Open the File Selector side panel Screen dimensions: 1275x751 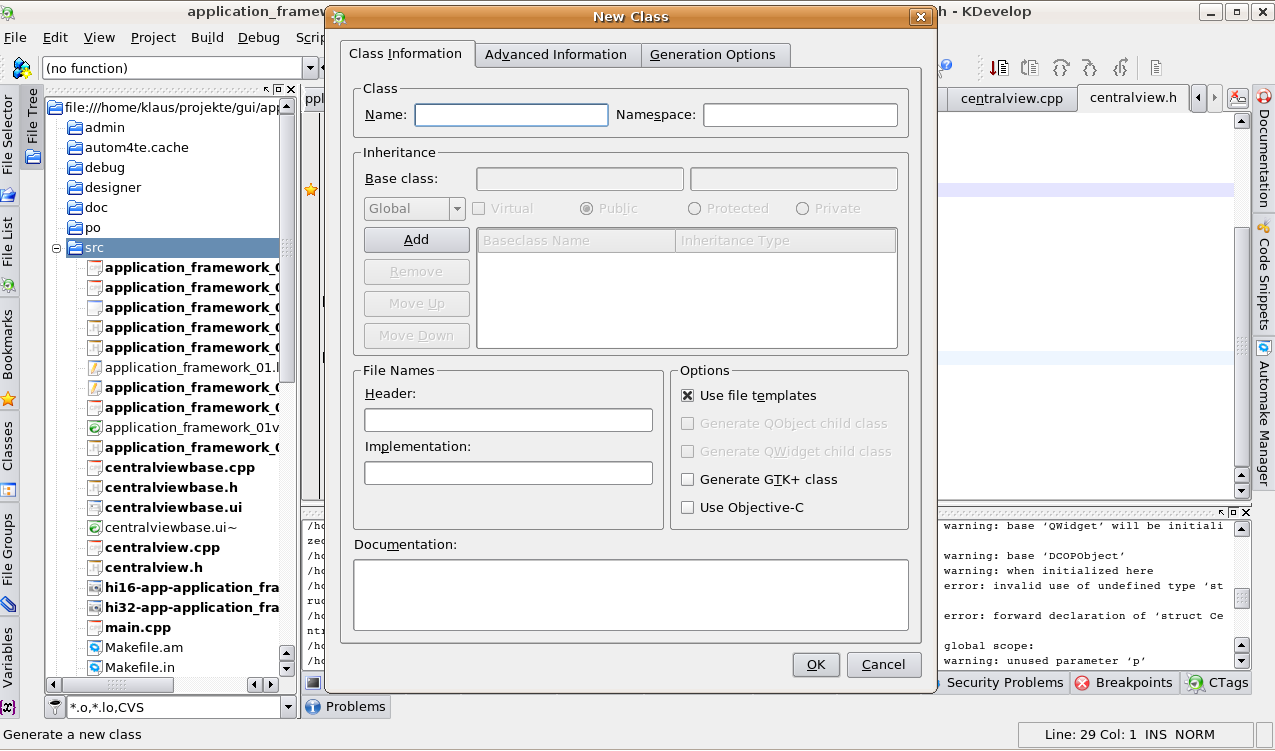pos(9,147)
